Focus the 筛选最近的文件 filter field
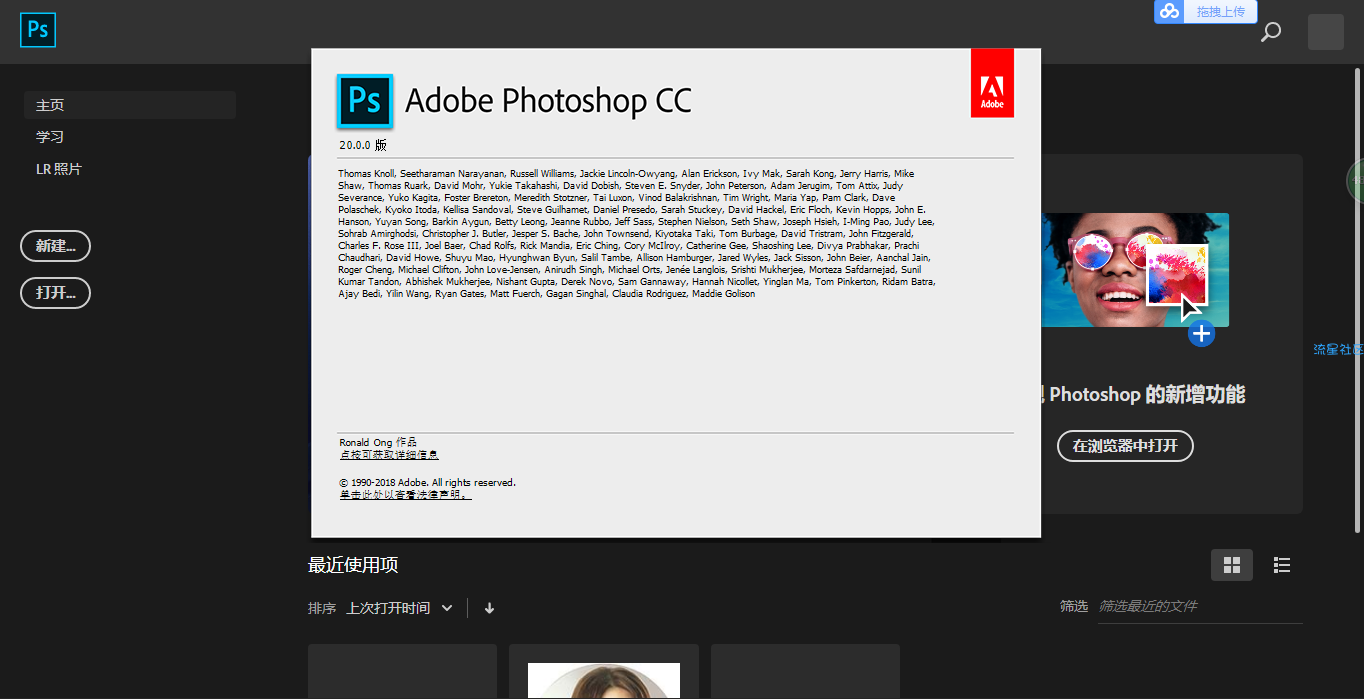 (x=1200, y=606)
